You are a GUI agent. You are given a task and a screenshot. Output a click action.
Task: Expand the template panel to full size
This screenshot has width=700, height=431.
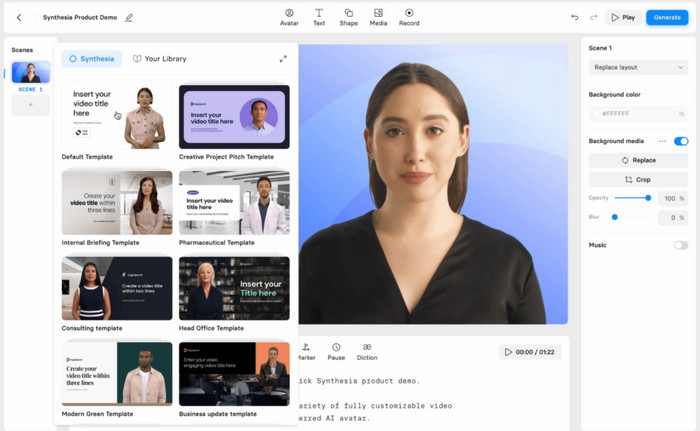click(x=283, y=59)
